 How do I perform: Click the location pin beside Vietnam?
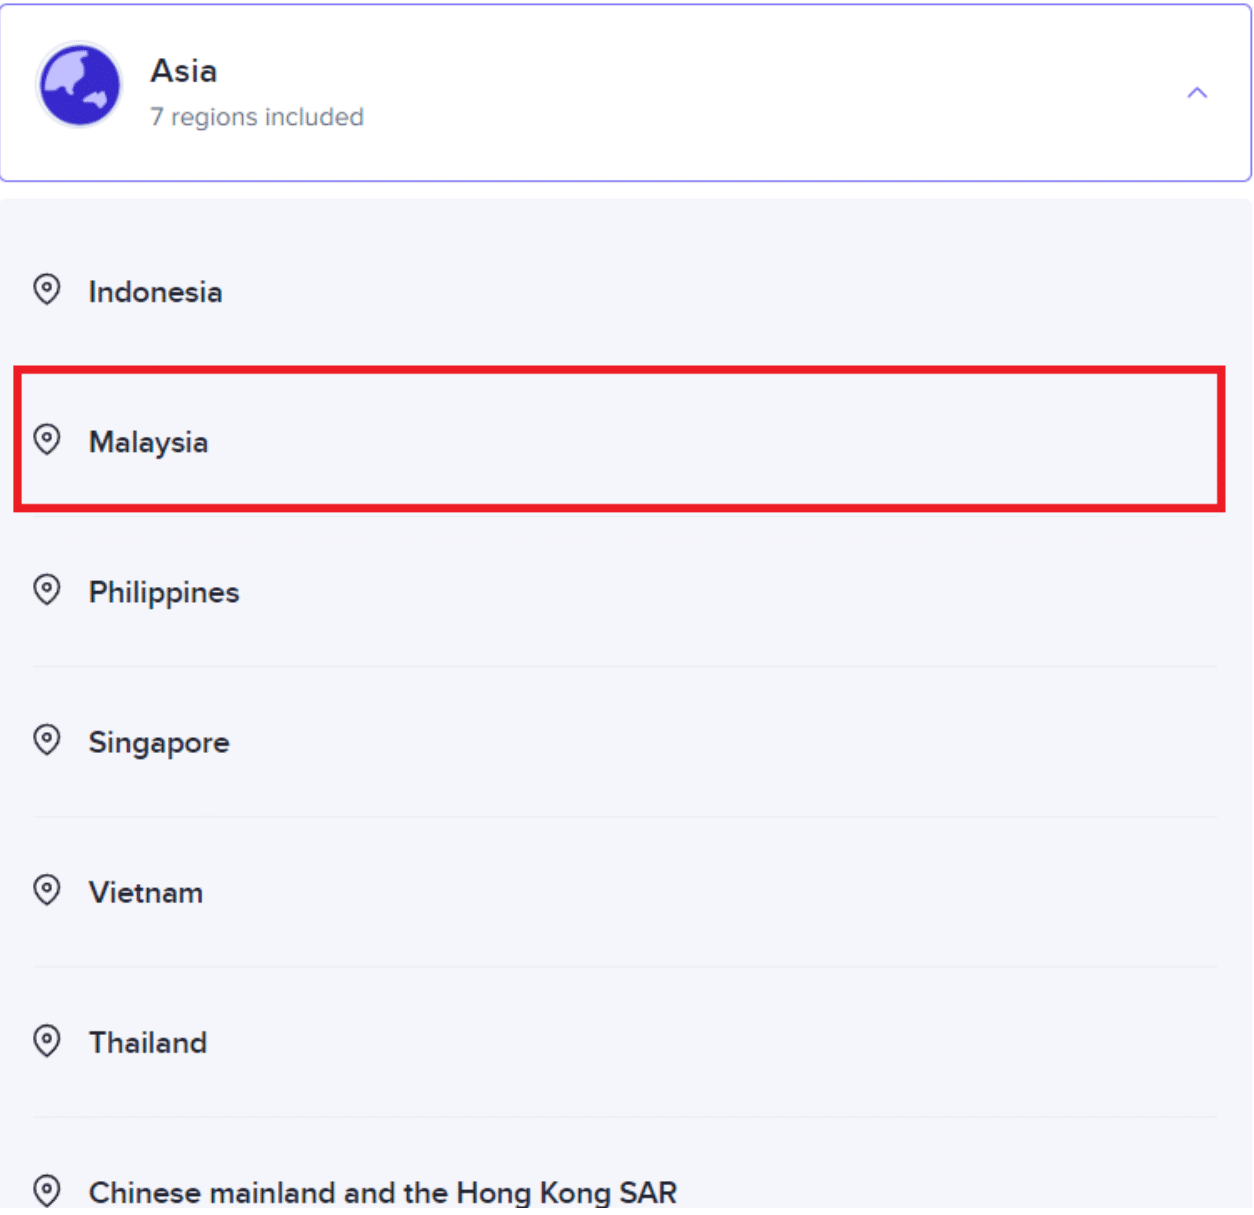(x=47, y=890)
